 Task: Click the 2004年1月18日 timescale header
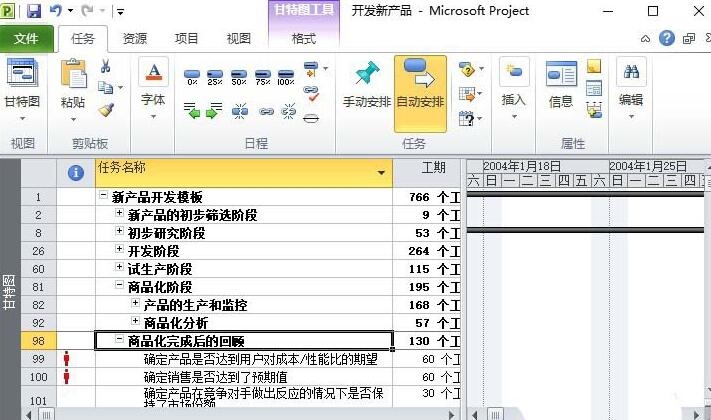(x=521, y=166)
